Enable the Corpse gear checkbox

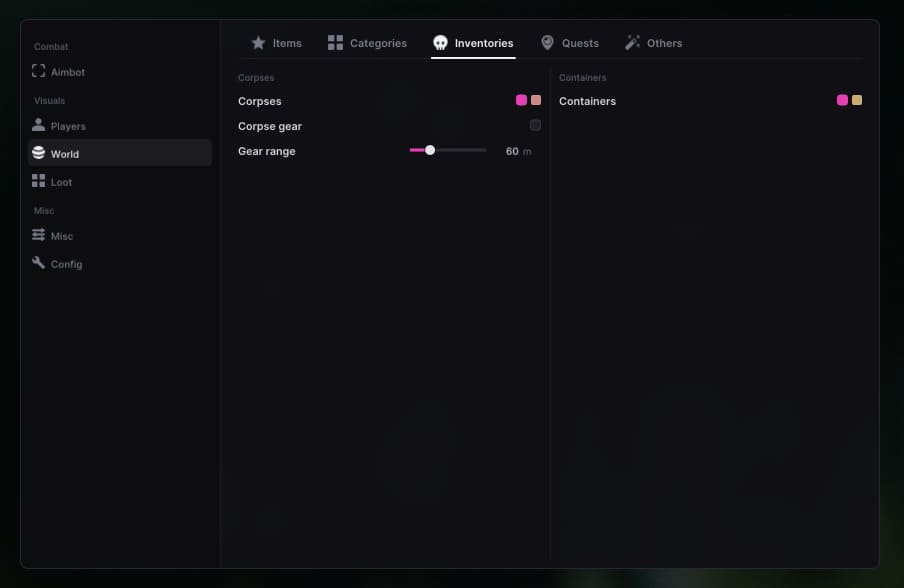[x=536, y=125]
